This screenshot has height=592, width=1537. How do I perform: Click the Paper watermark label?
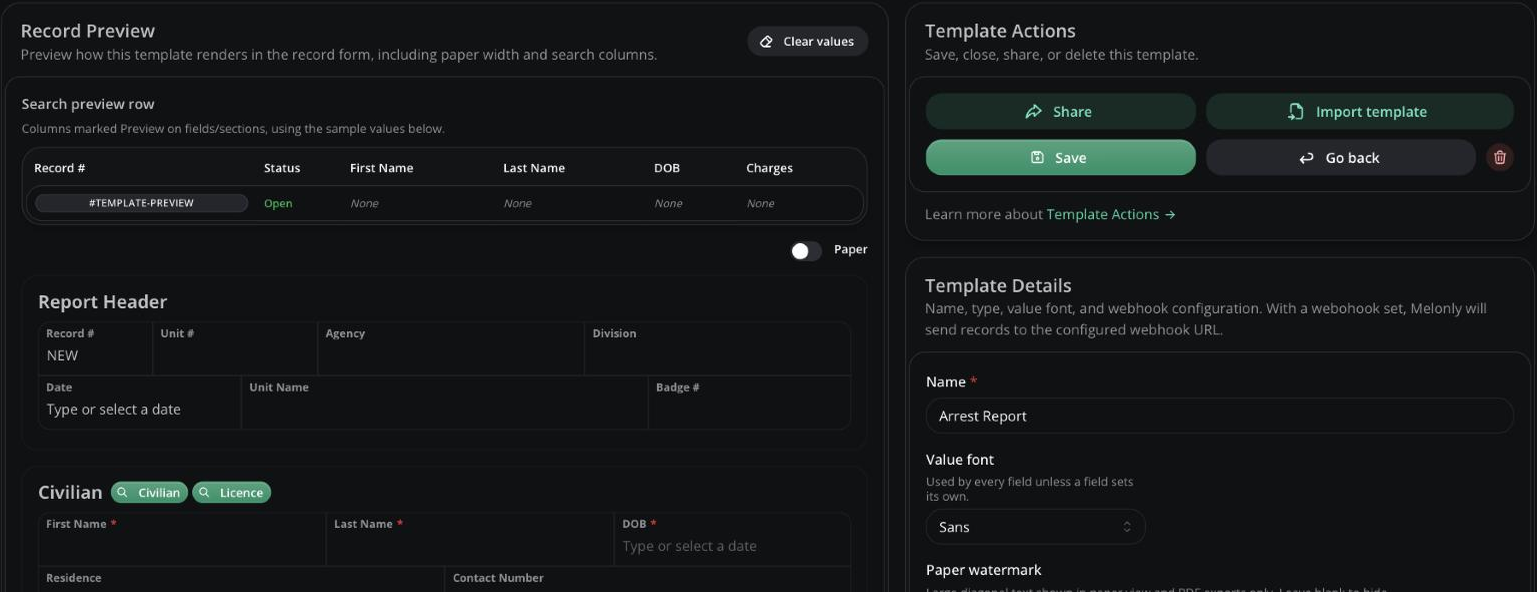pyautogui.click(x=983, y=570)
